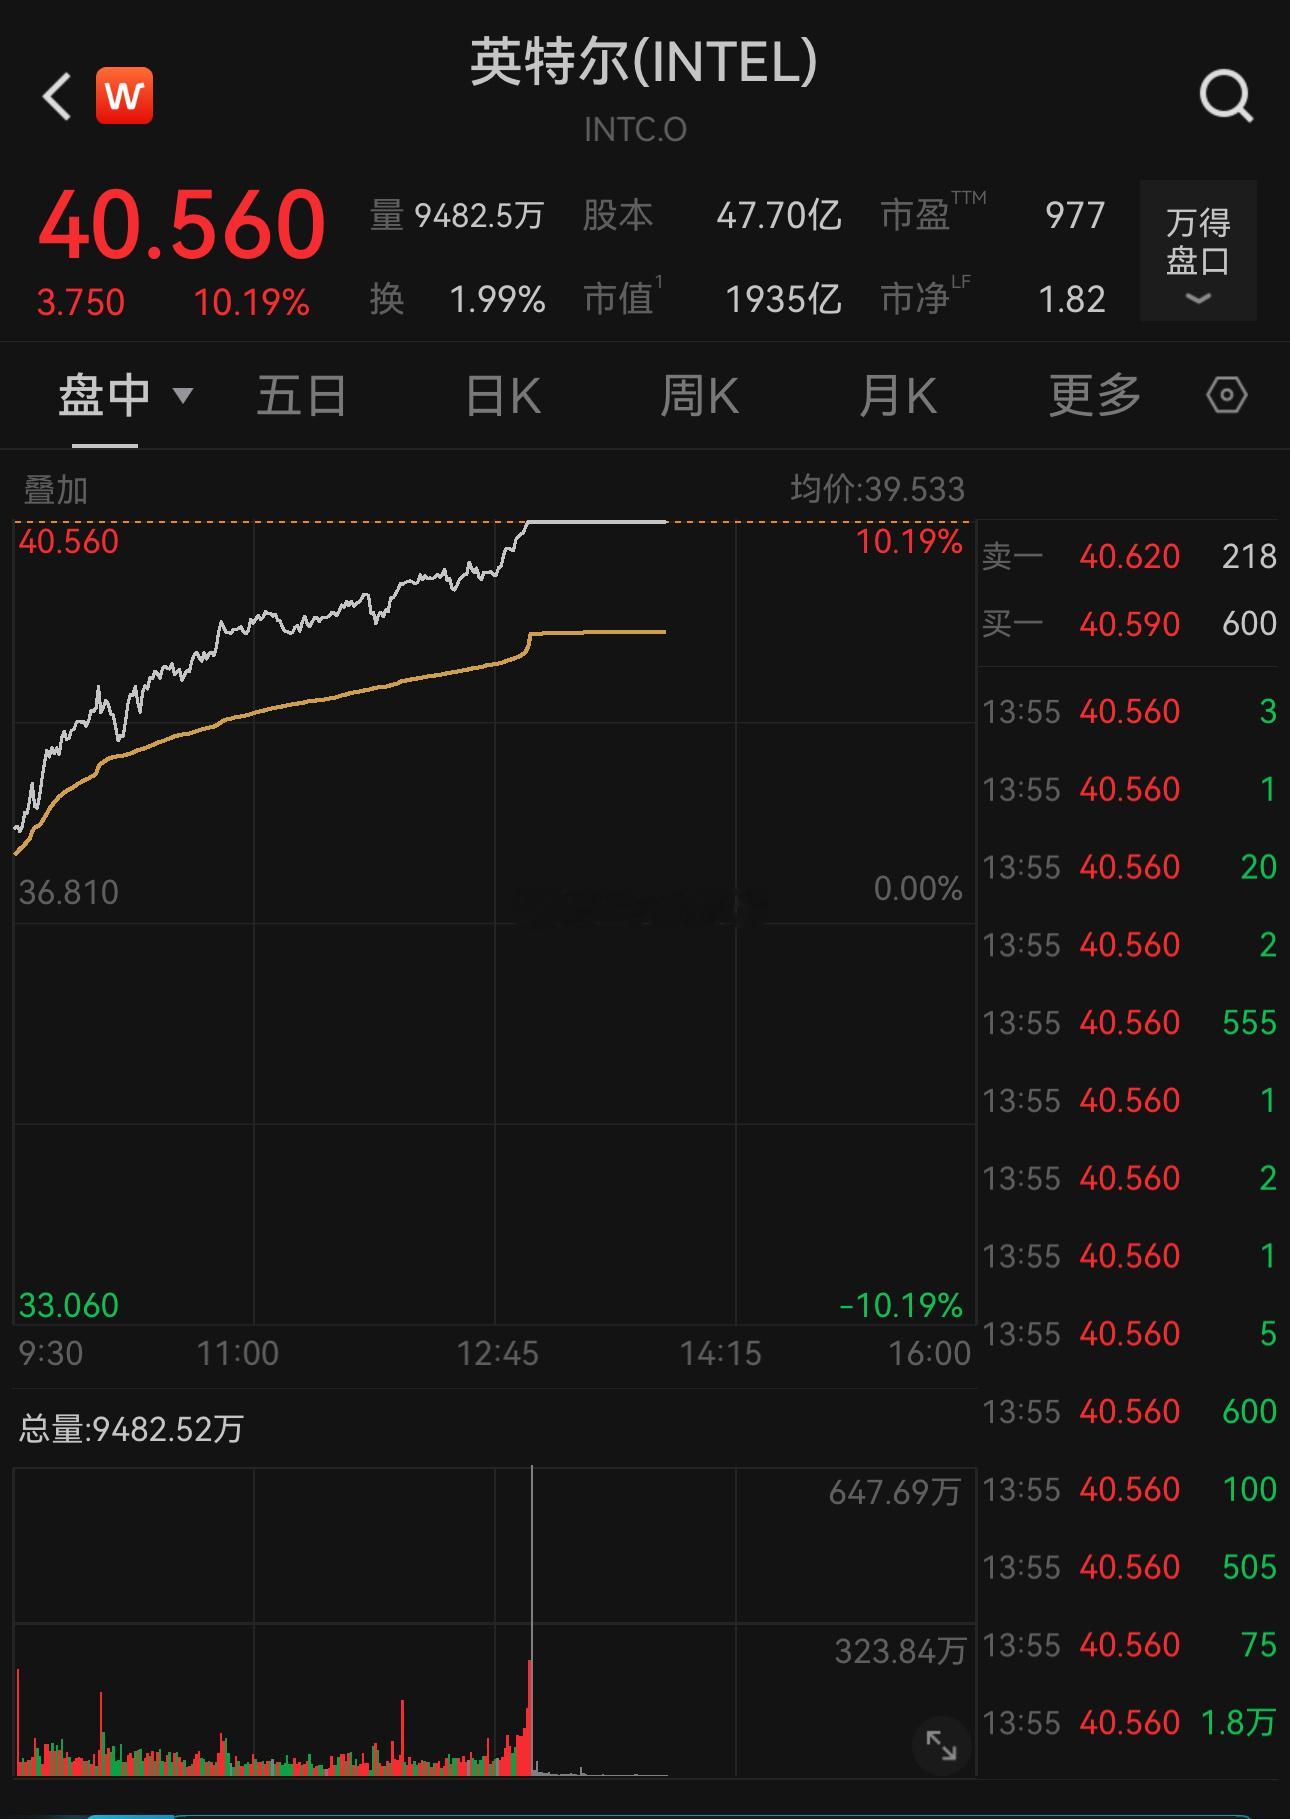Tap the 647.69万 volume scale label
Screen dimensions: 1290x1819
point(894,1492)
